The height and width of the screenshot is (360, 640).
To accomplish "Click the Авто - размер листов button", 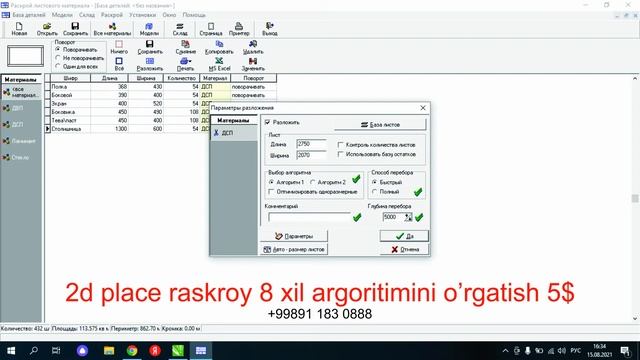I will pos(294,249).
